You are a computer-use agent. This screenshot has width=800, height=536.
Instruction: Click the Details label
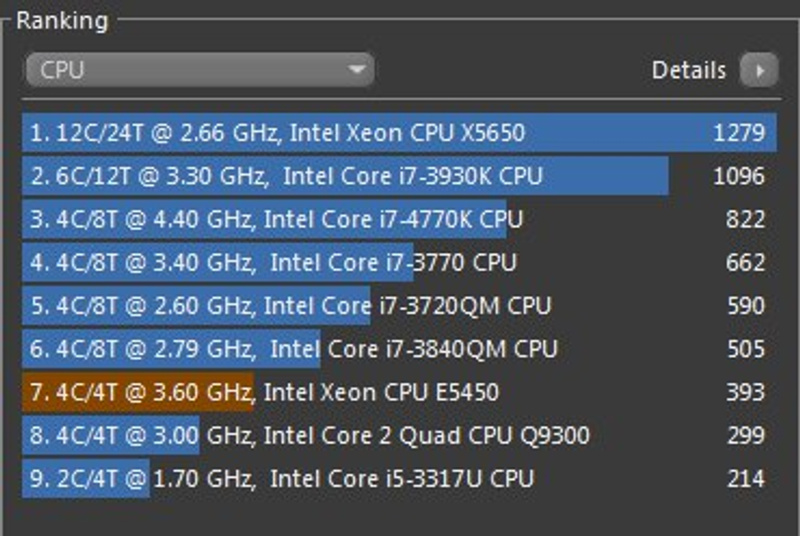[x=688, y=70]
